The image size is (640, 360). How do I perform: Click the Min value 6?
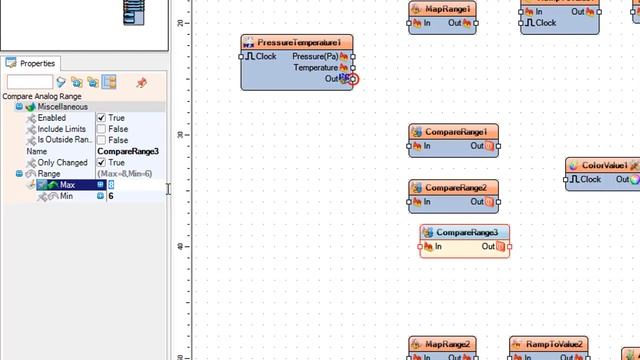pyautogui.click(x=111, y=196)
